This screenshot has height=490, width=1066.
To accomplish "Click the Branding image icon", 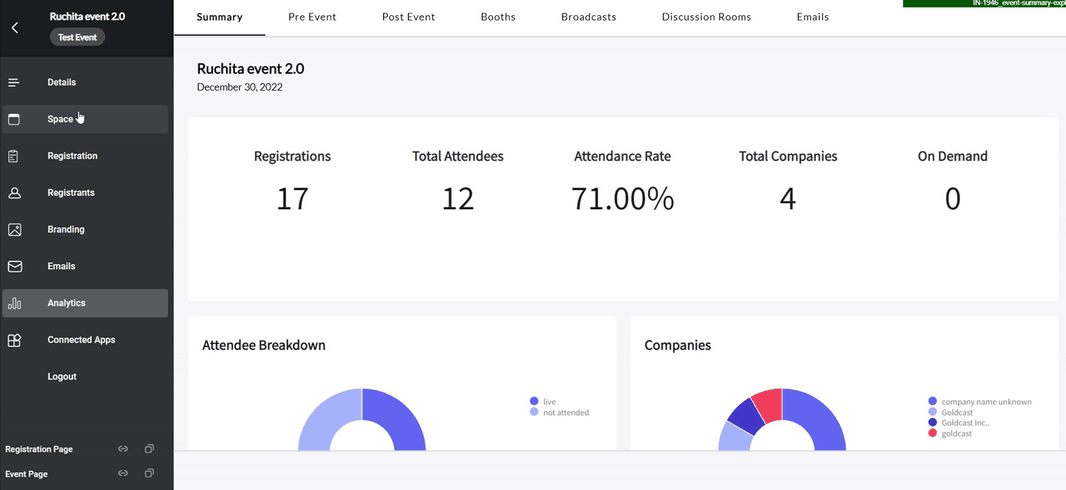I will pos(14,230).
